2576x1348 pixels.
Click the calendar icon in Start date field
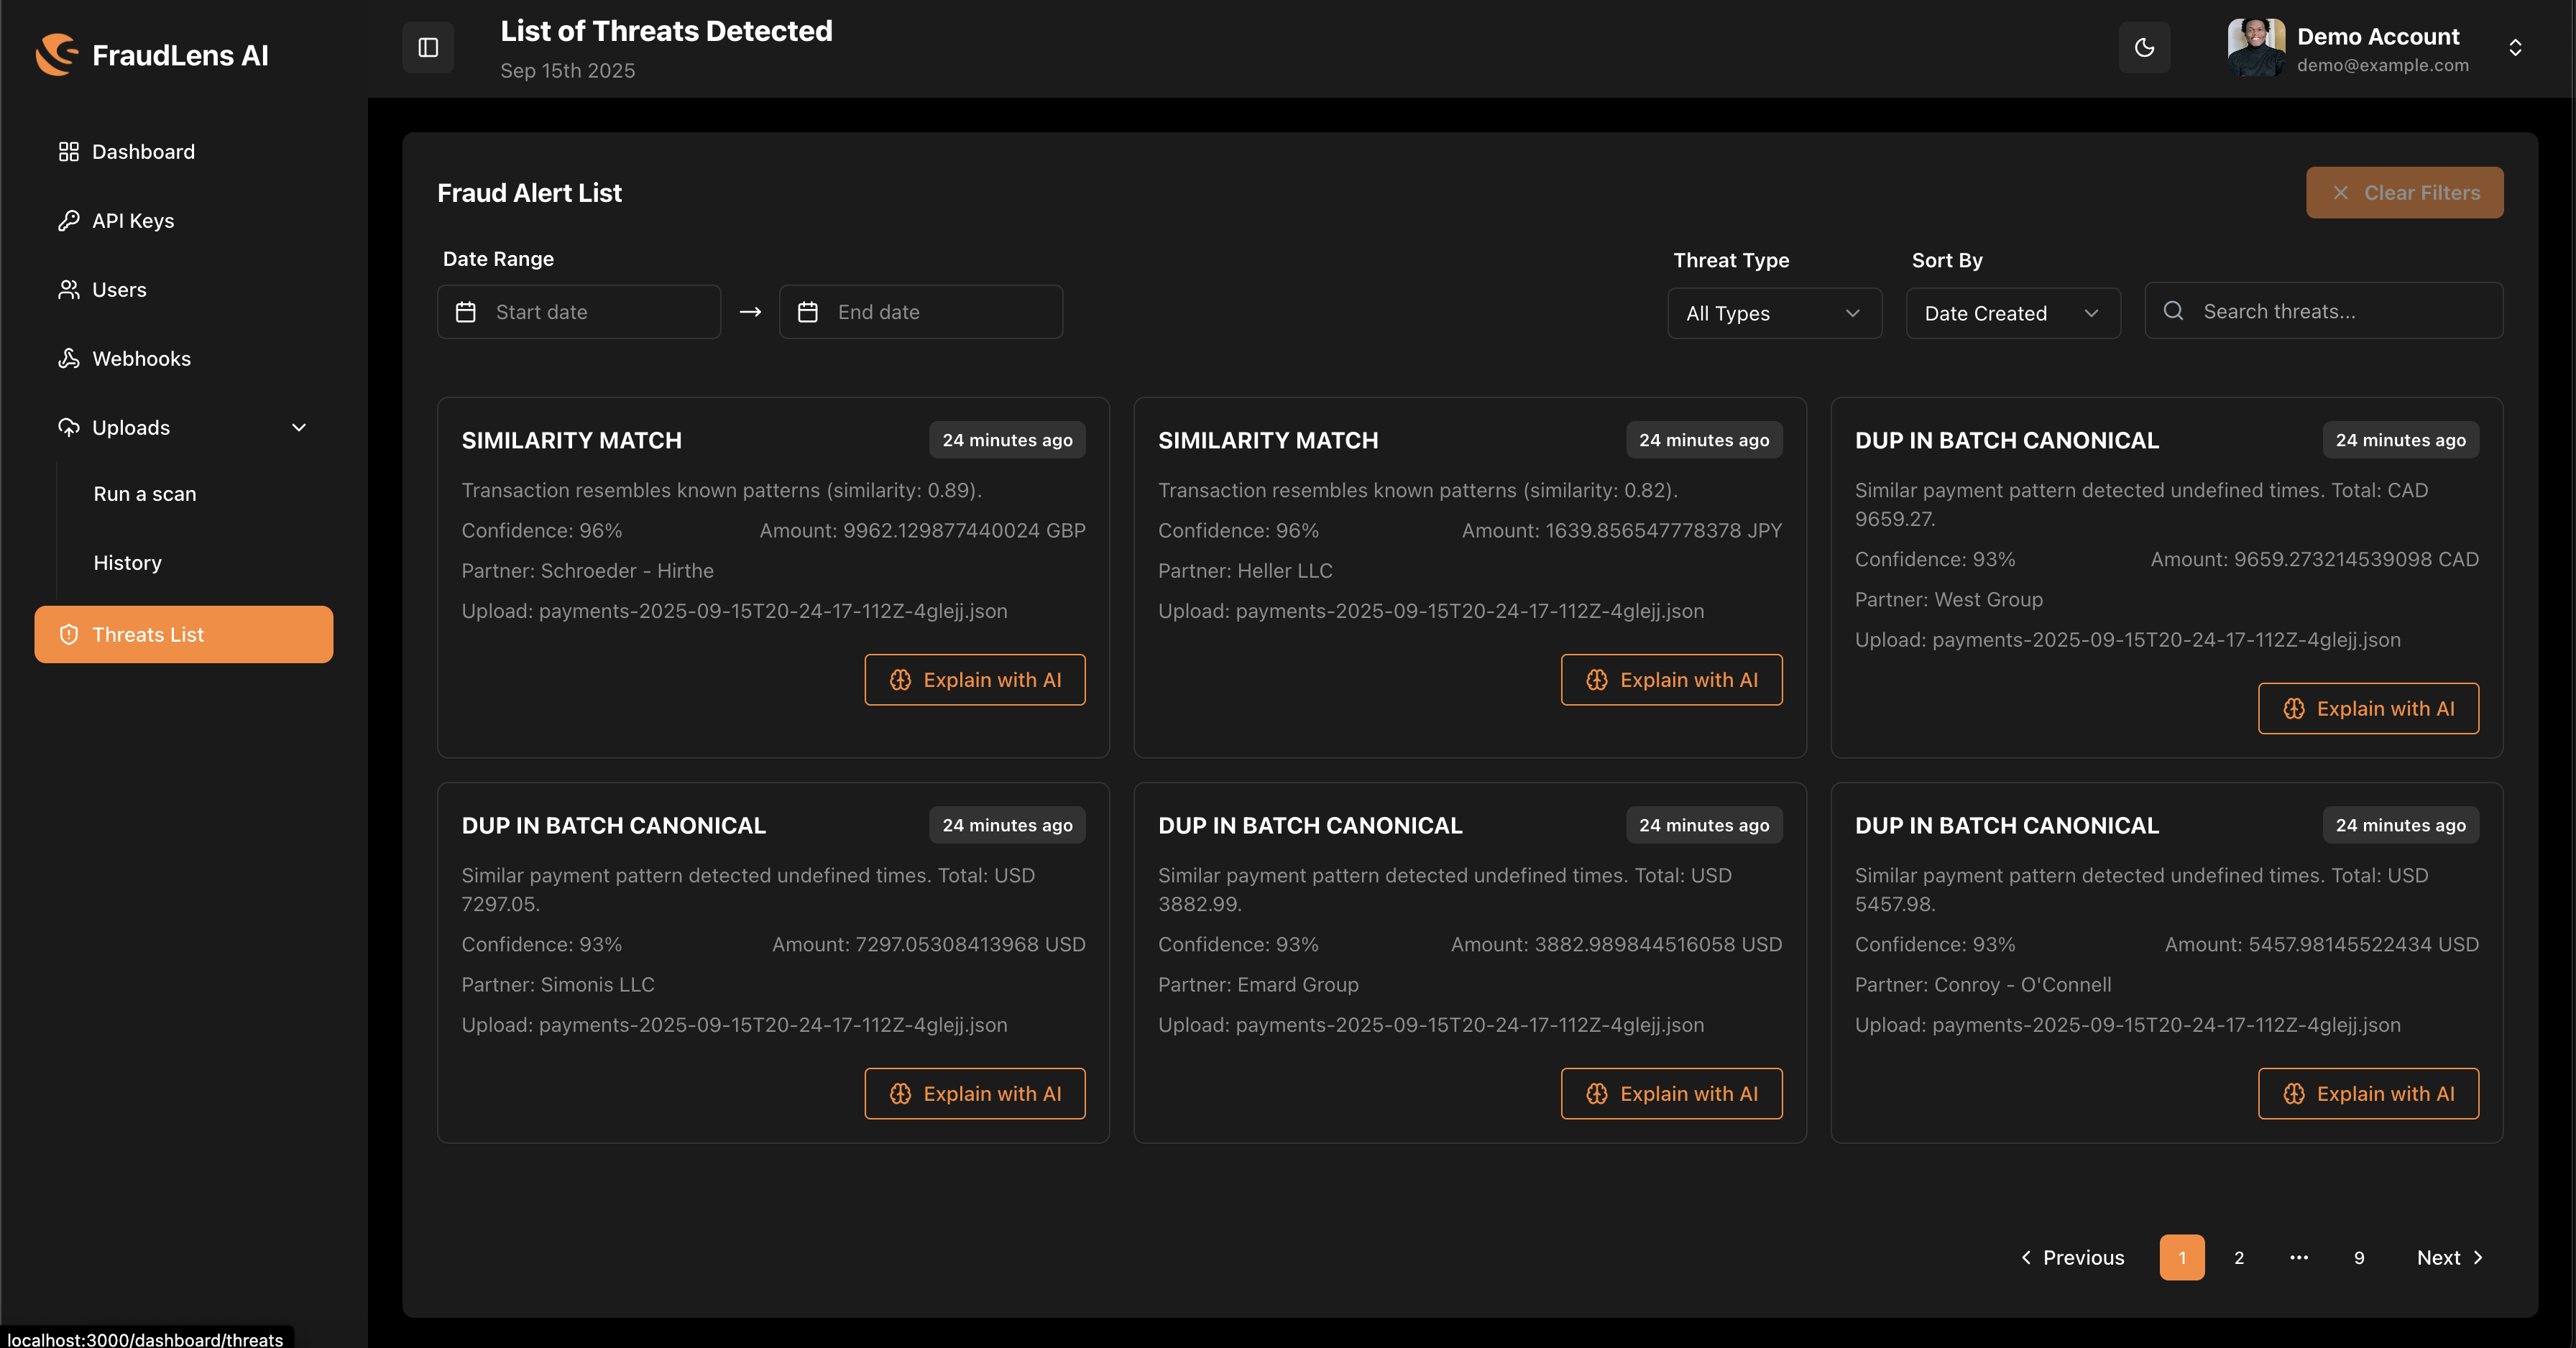(466, 311)
